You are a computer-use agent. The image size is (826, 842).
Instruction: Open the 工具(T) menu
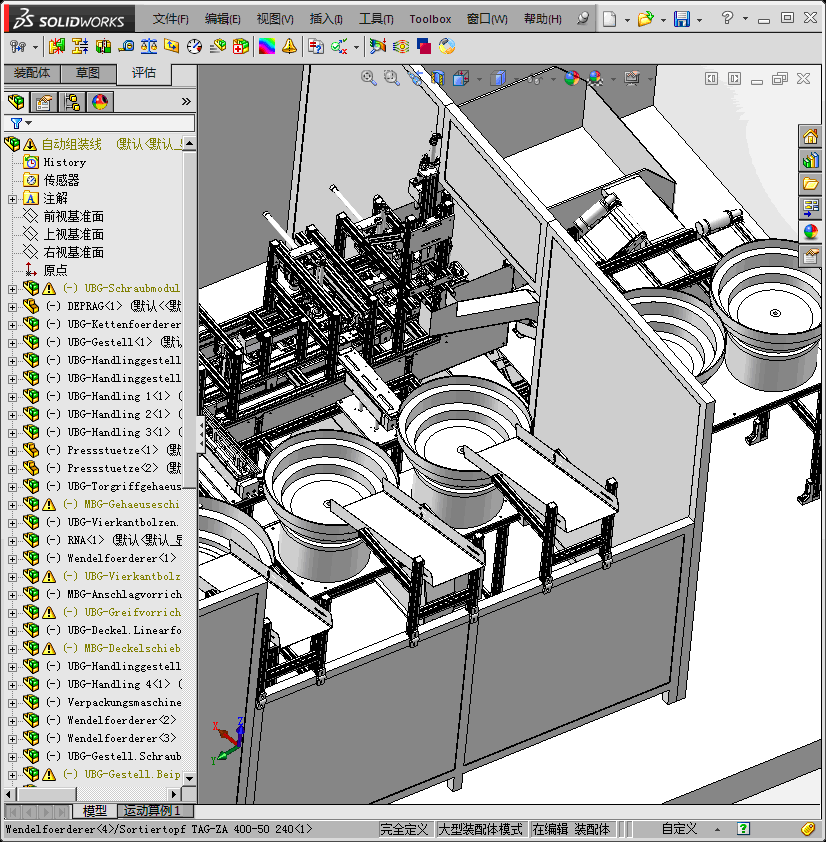(x=376, y=19)
